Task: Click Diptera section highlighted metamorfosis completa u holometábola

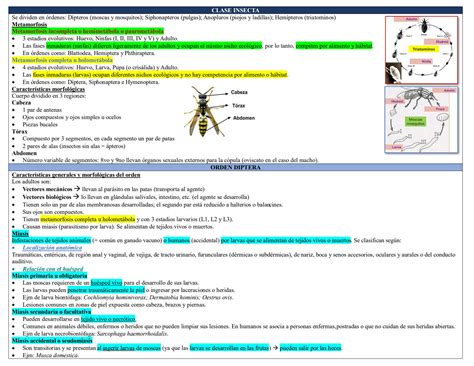Action: (x=88, y=219)
